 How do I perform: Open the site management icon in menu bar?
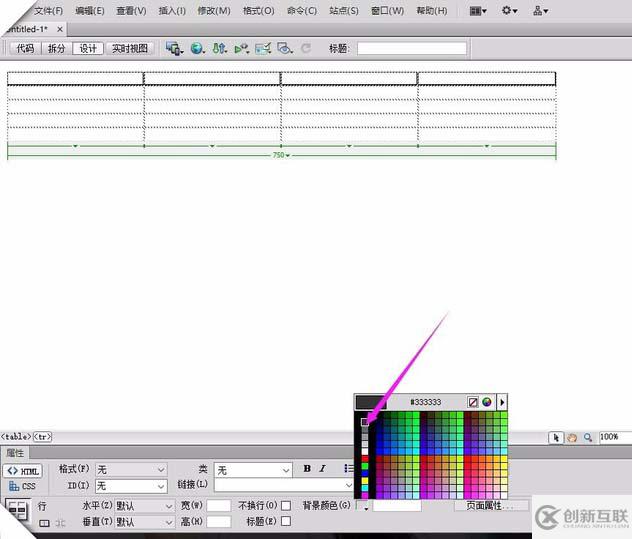541,11
